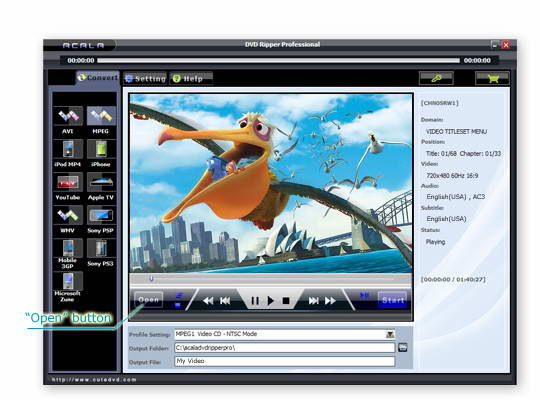Click the small blue icon beside Start
The width and height of the screenshot is (540, 400).
[364, 295]
